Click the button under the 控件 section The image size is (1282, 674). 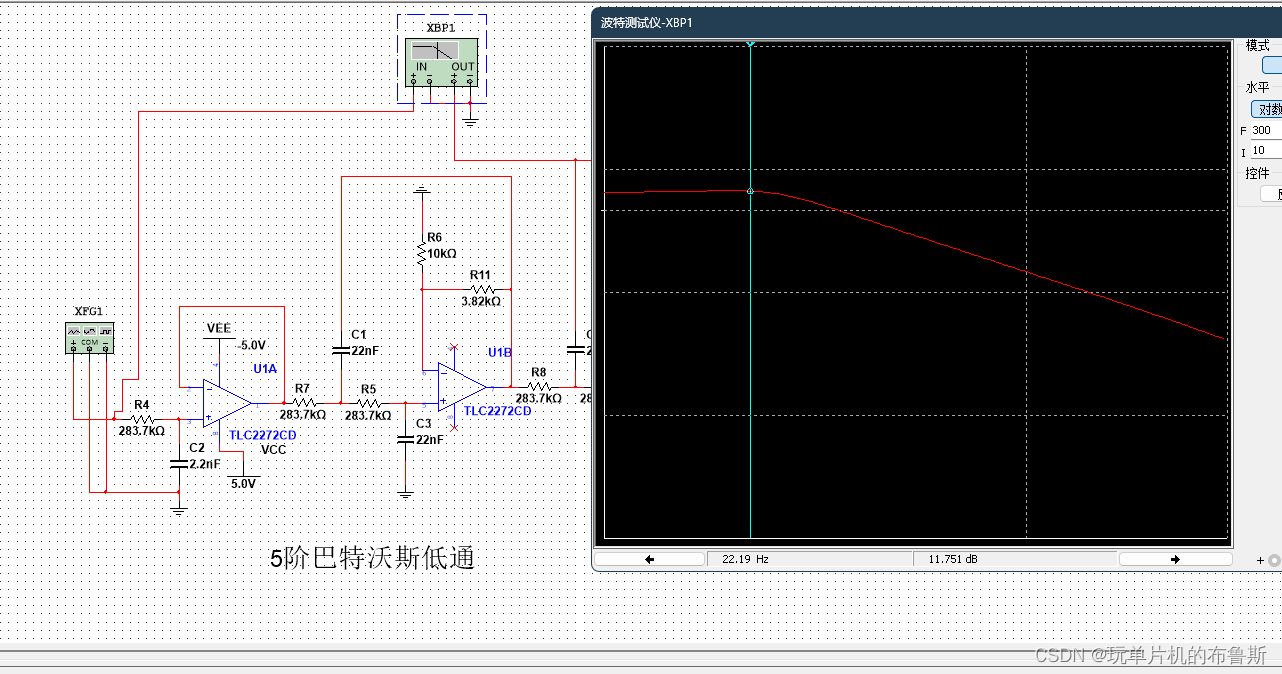click(1272, 194)
